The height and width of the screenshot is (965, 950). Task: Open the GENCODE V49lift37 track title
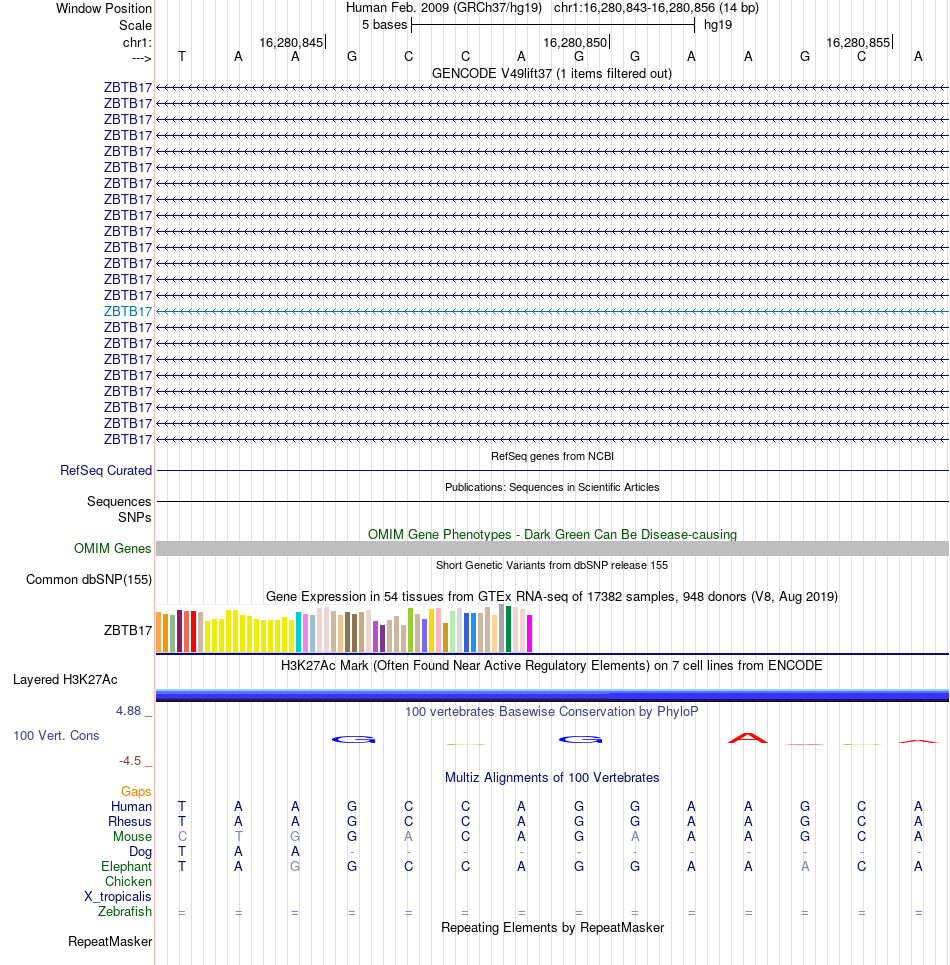click(x=552, y=73)
